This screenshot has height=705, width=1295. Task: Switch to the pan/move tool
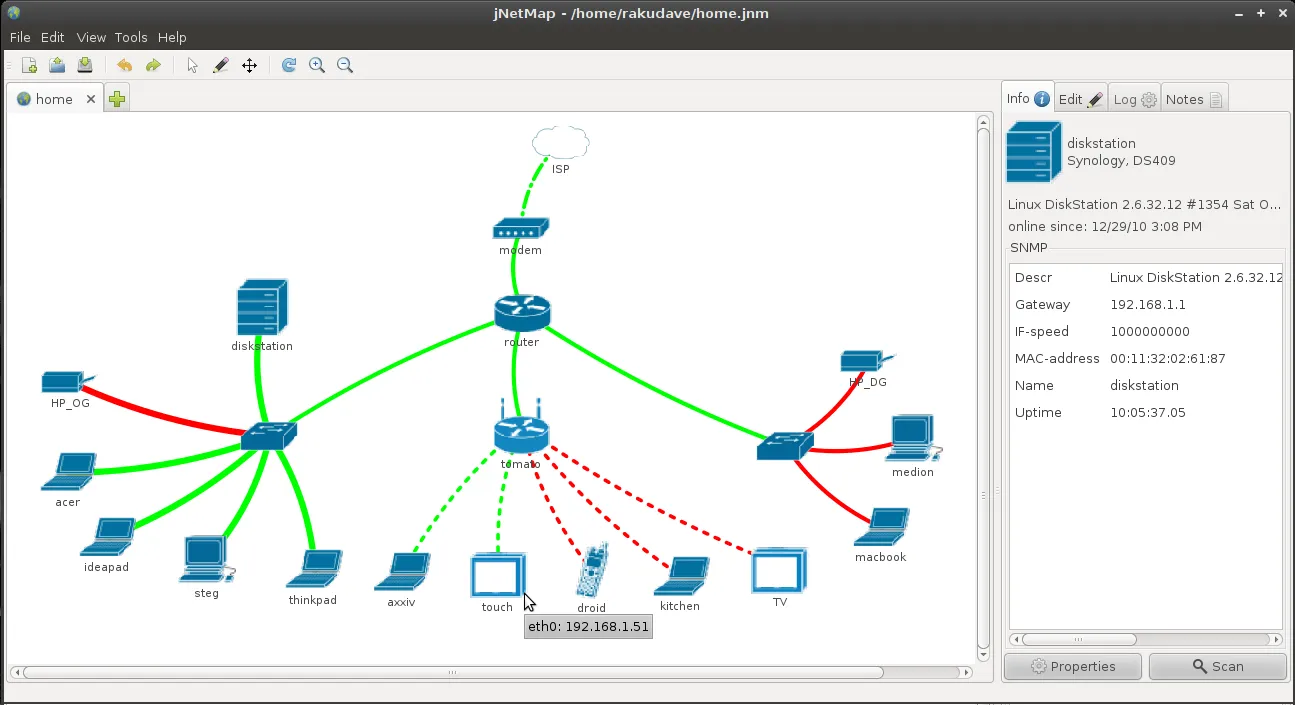tap(249, 64)
